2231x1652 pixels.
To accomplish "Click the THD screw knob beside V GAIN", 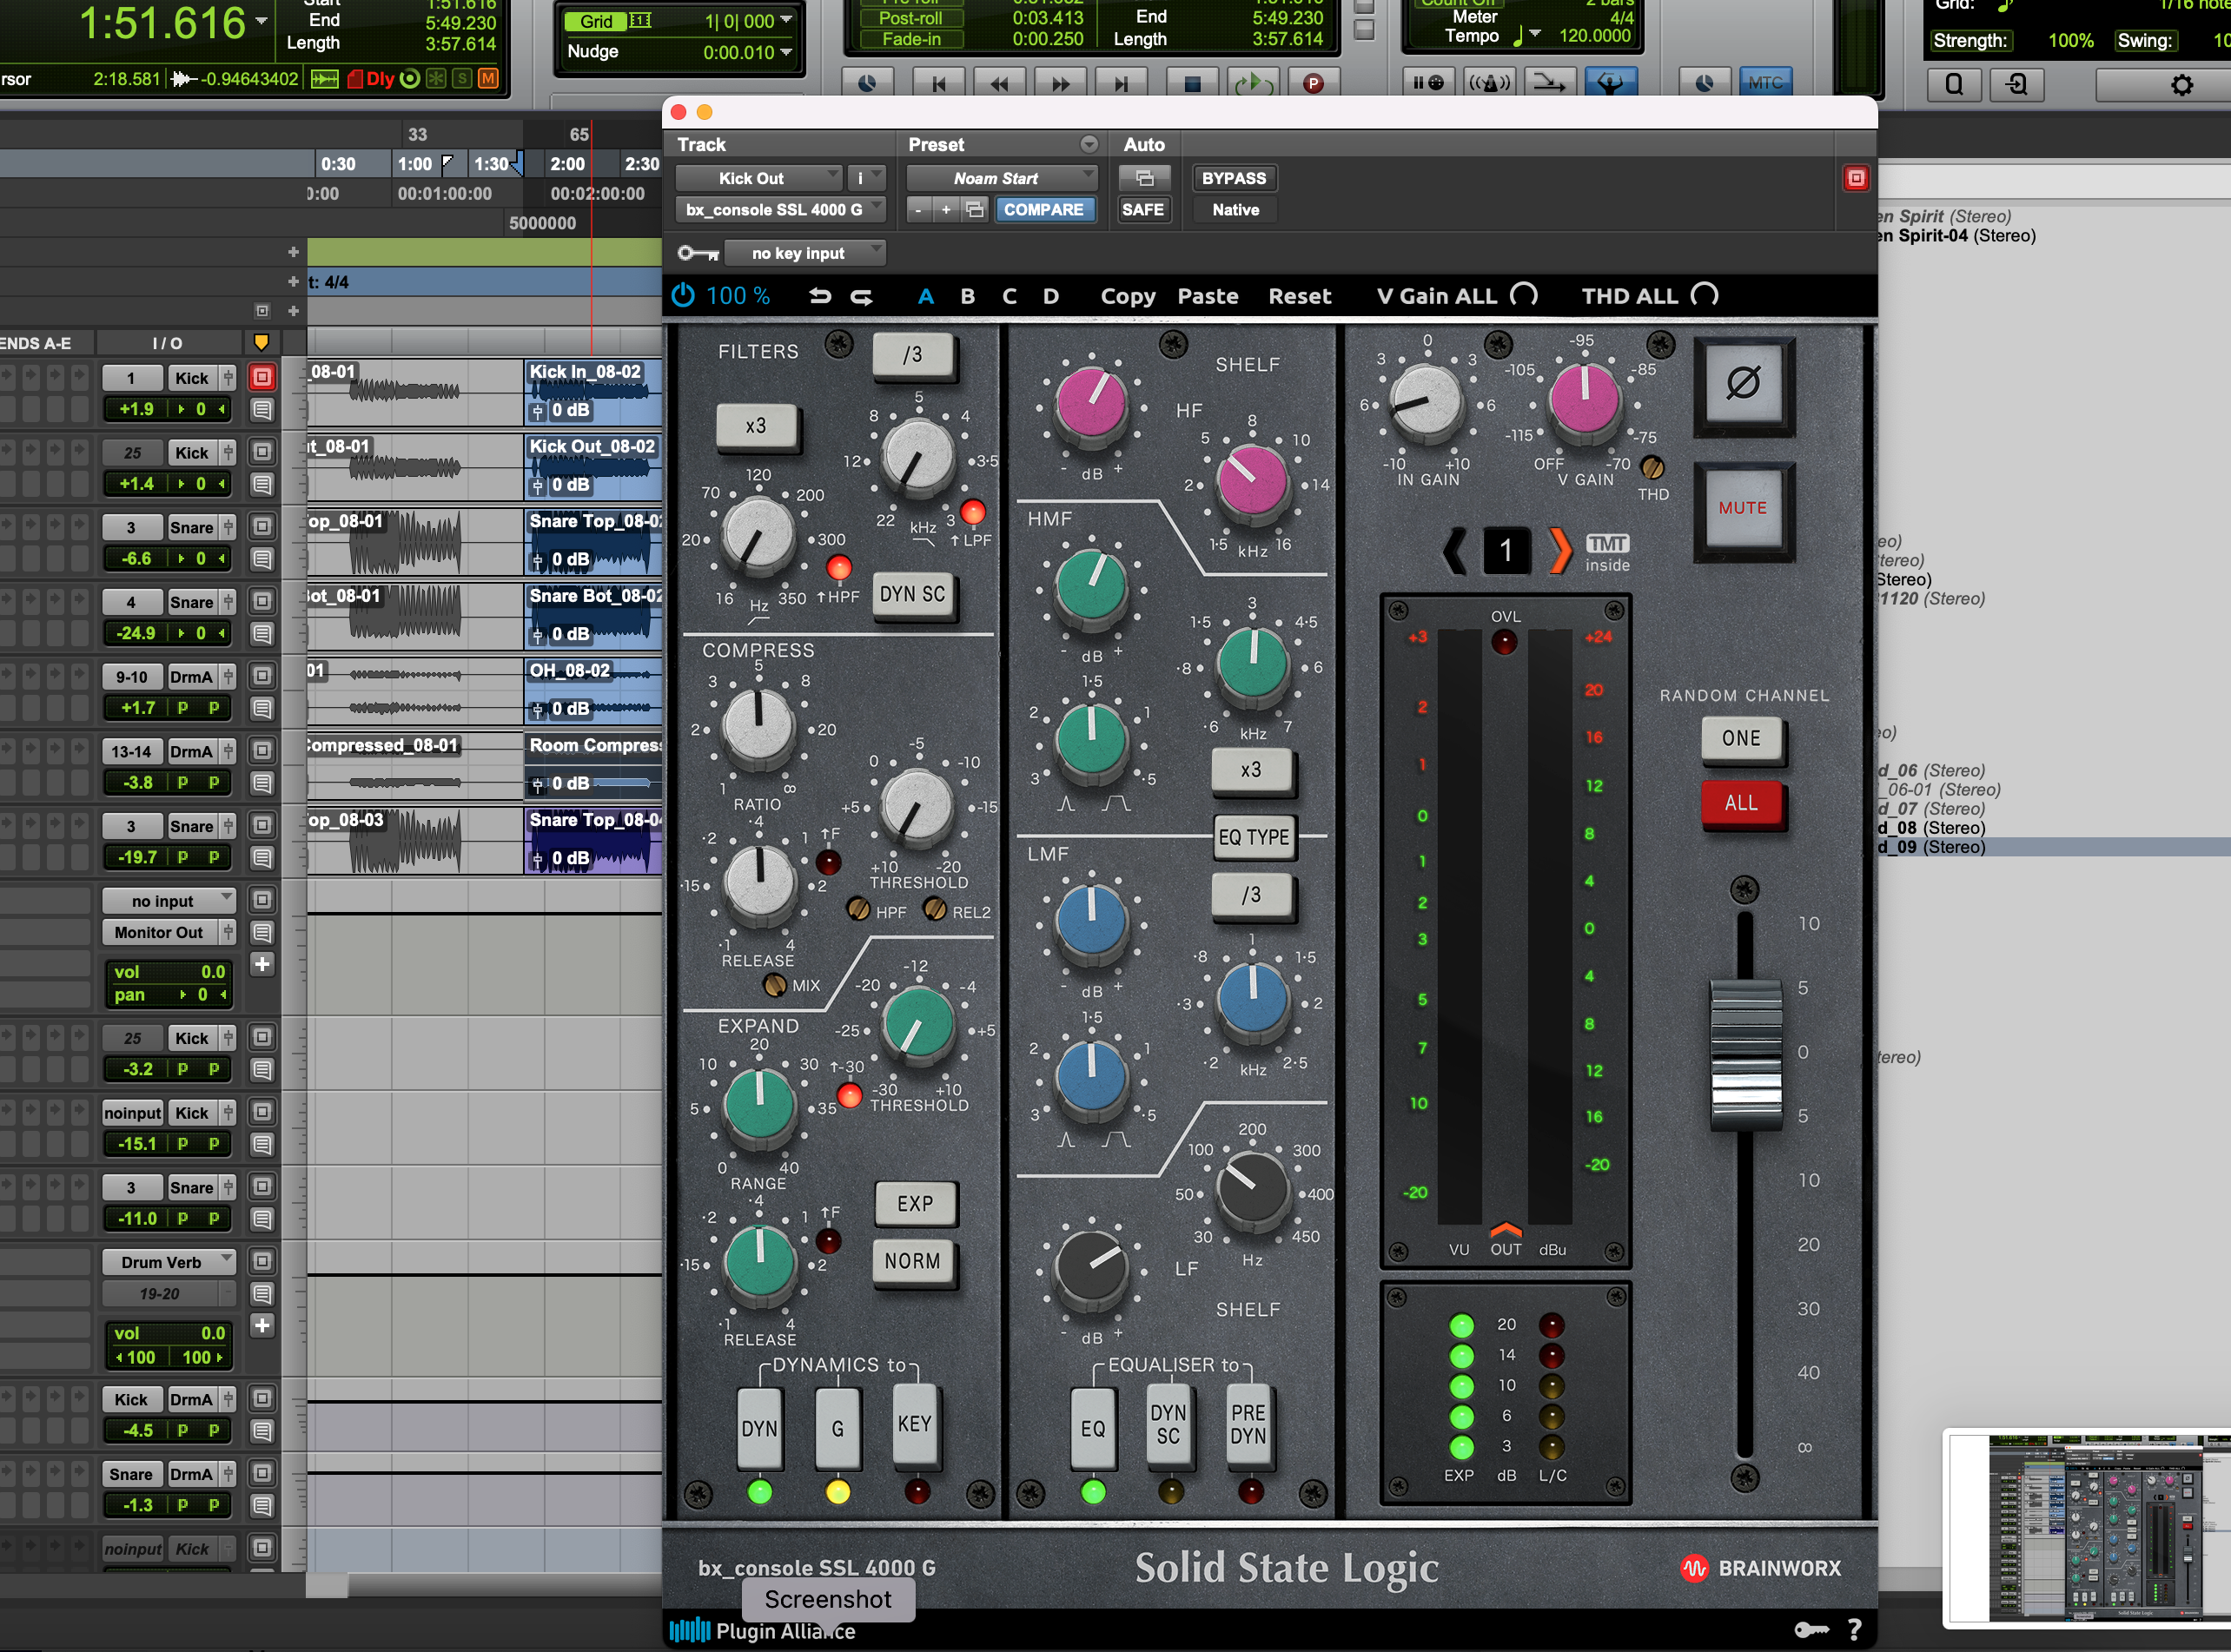I will click(1652, 467).
